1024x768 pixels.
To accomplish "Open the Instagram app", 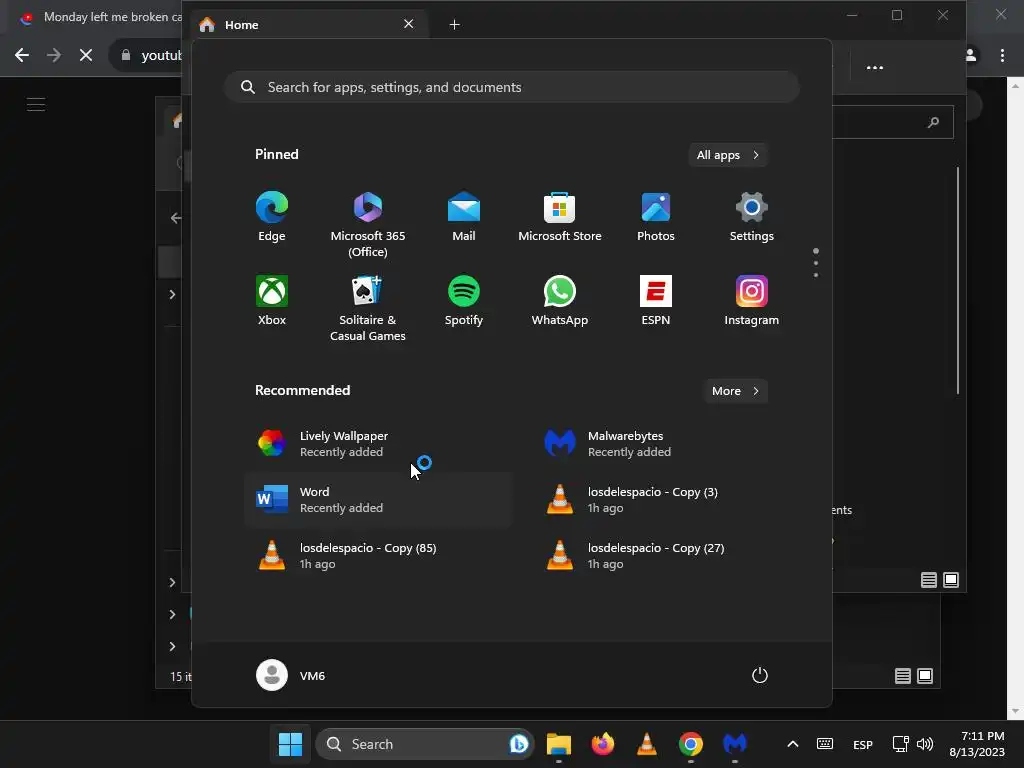I will pyautogui.click(x=752, y=301).
